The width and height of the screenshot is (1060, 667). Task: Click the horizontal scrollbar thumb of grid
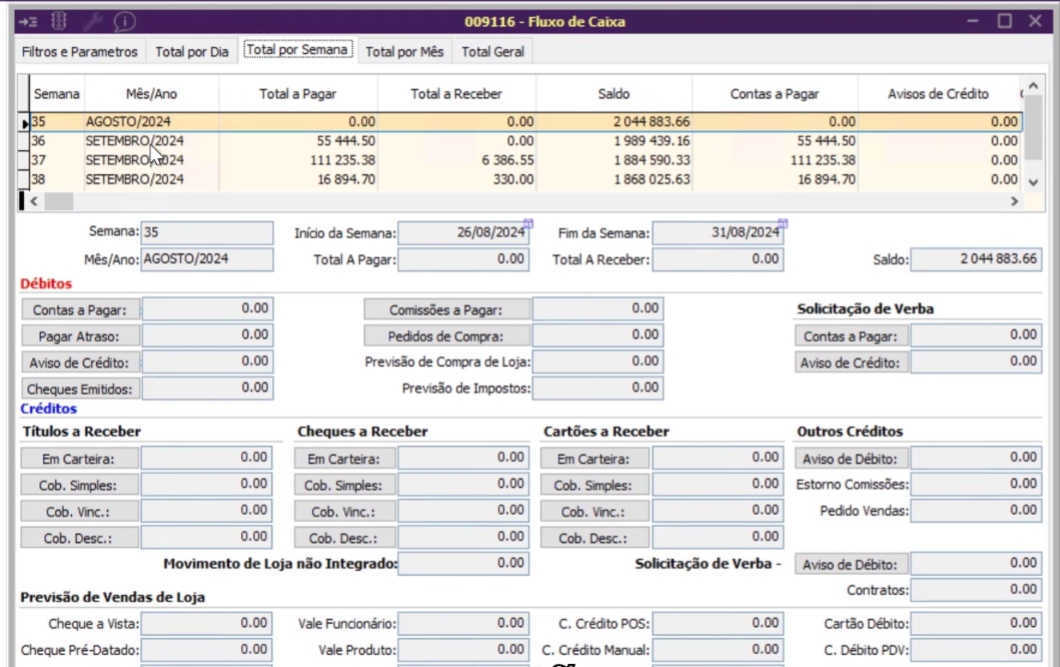(59, 201)
